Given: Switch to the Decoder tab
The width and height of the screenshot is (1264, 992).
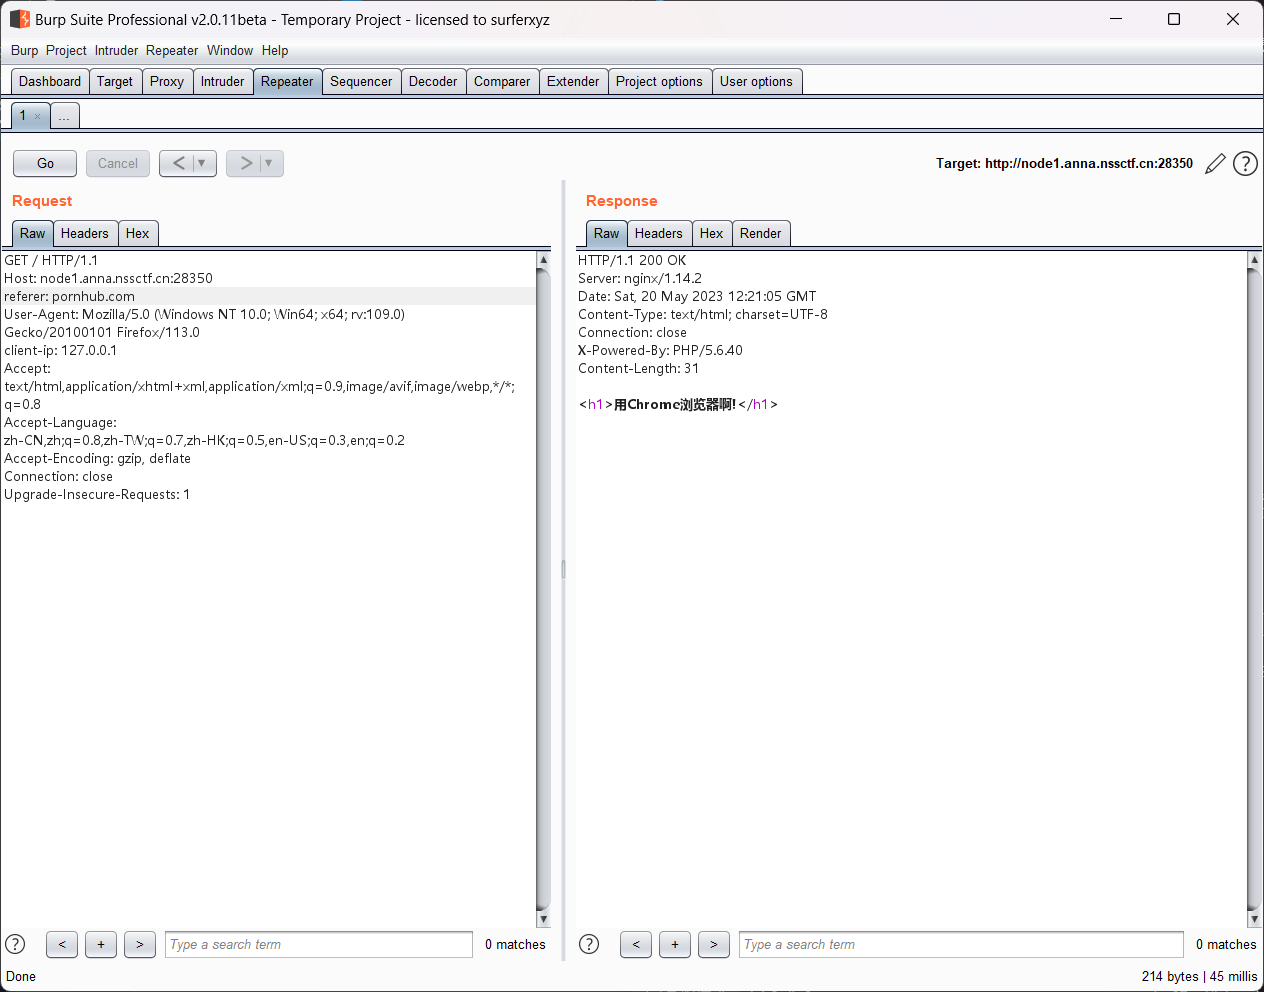Looking at the screenshot, I should 432,82.
